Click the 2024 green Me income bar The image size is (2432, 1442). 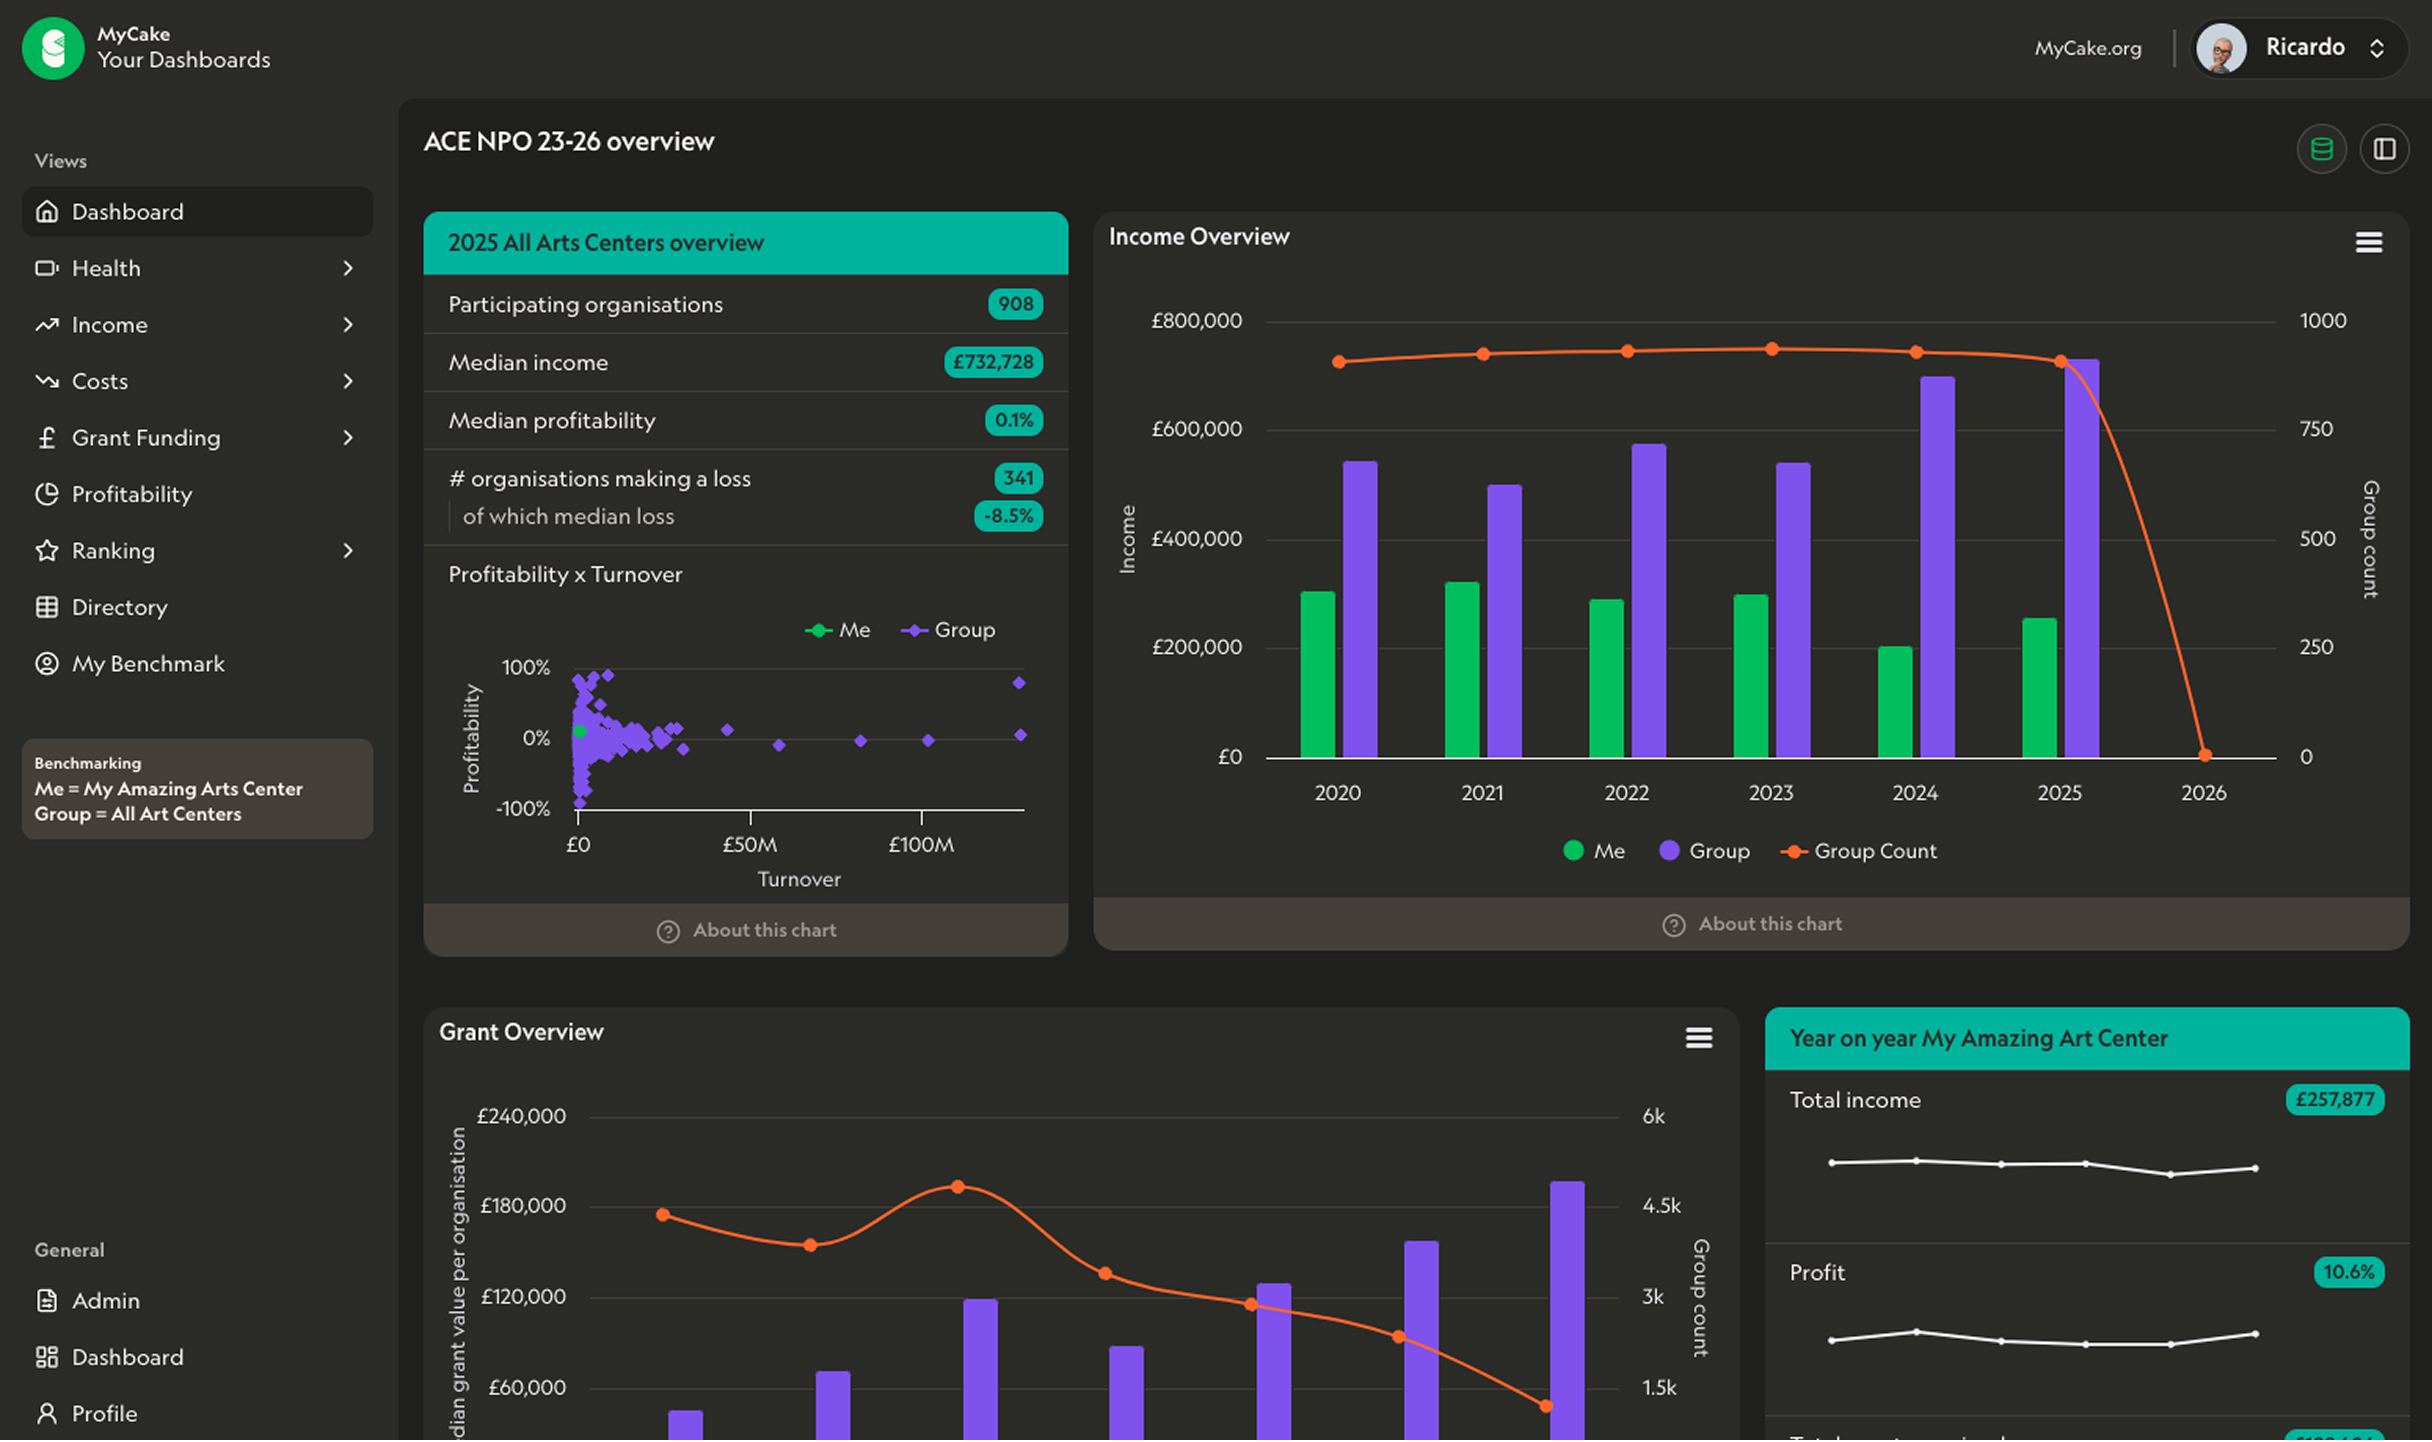click(1894, 702)
